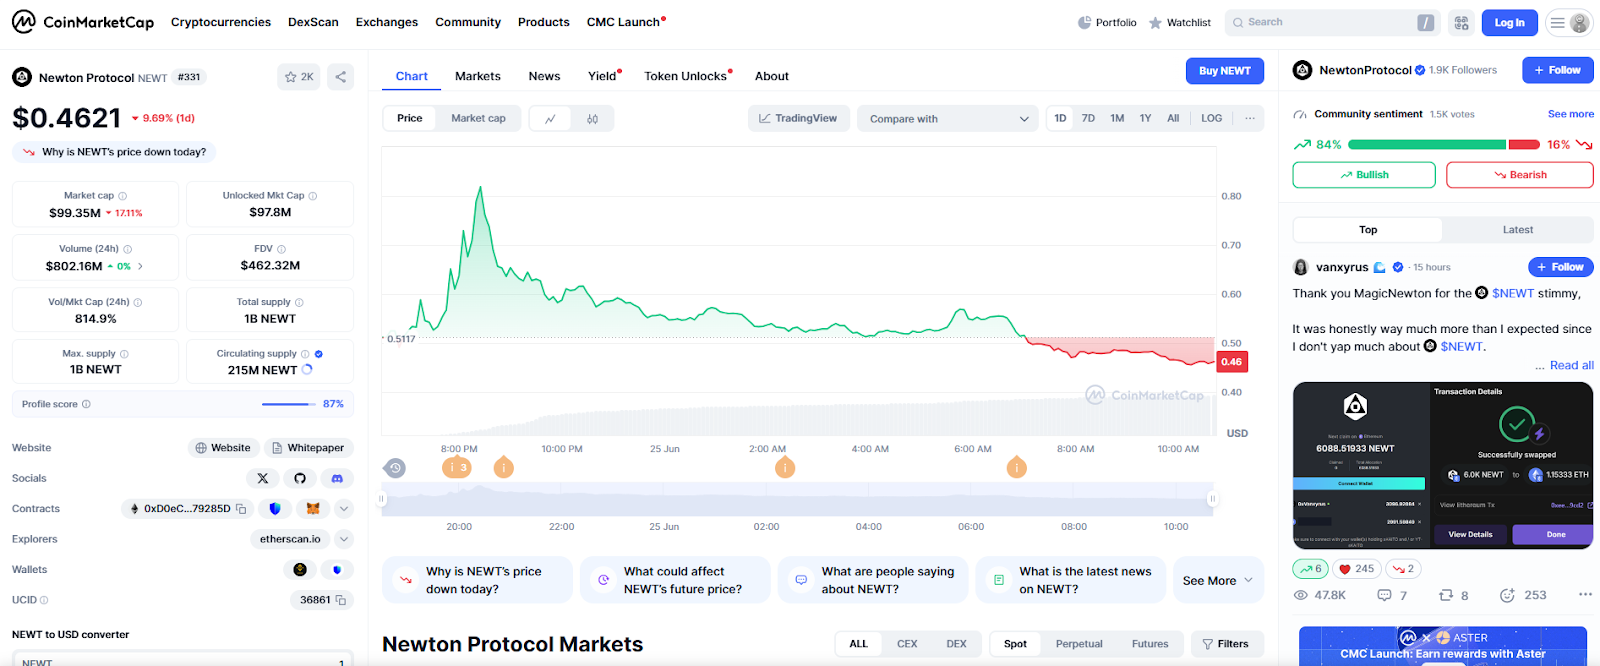Click the Market cap info icon

(123, 196)
